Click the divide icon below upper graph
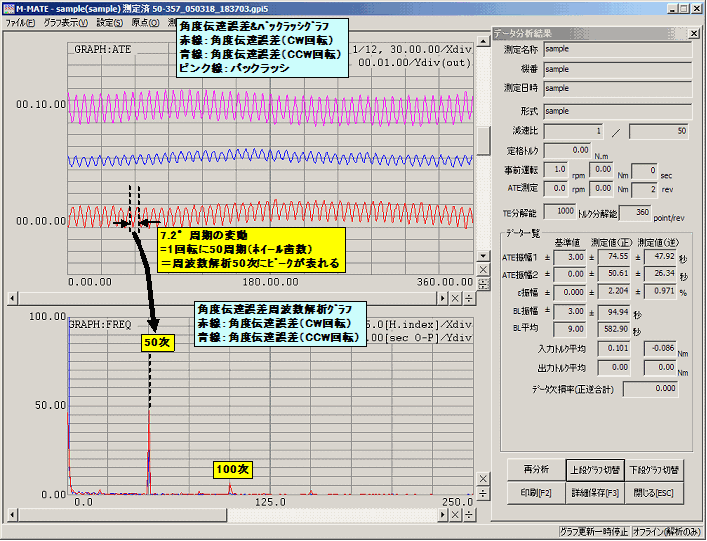Screen dimensions: 707x541 [470, 298]
